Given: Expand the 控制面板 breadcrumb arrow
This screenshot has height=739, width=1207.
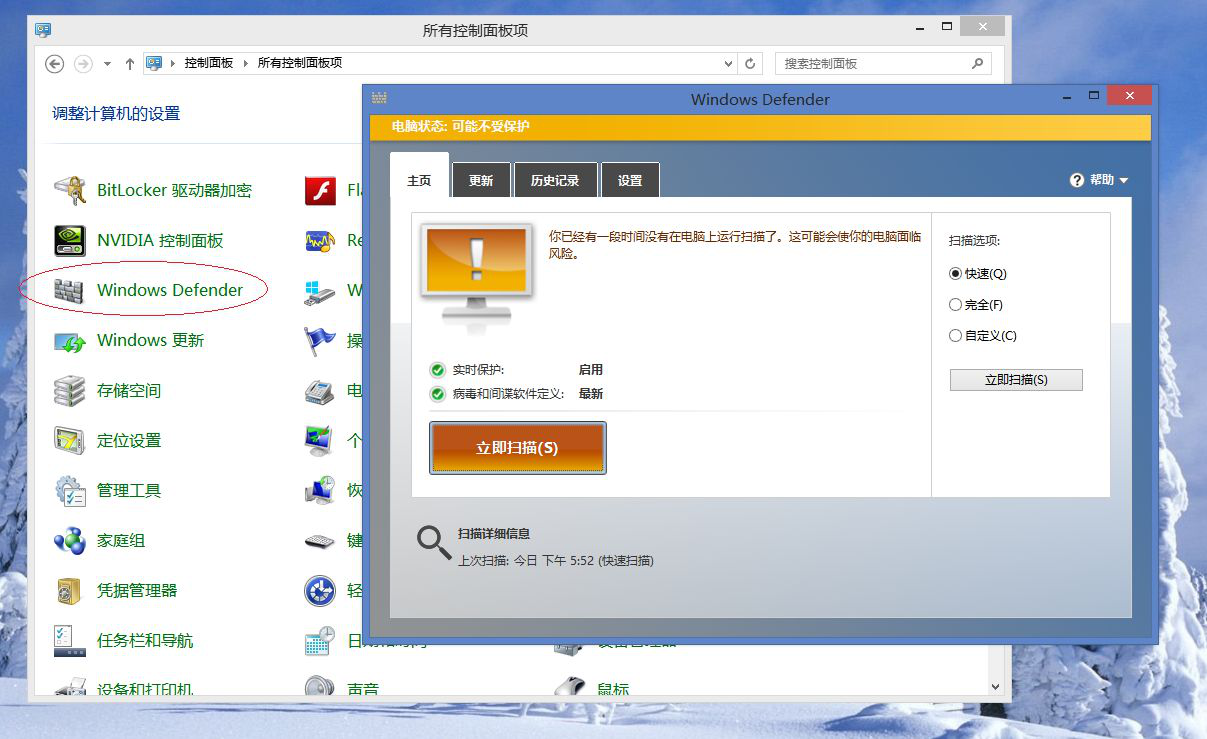Looking at the screenshot, I should point(246,63).
